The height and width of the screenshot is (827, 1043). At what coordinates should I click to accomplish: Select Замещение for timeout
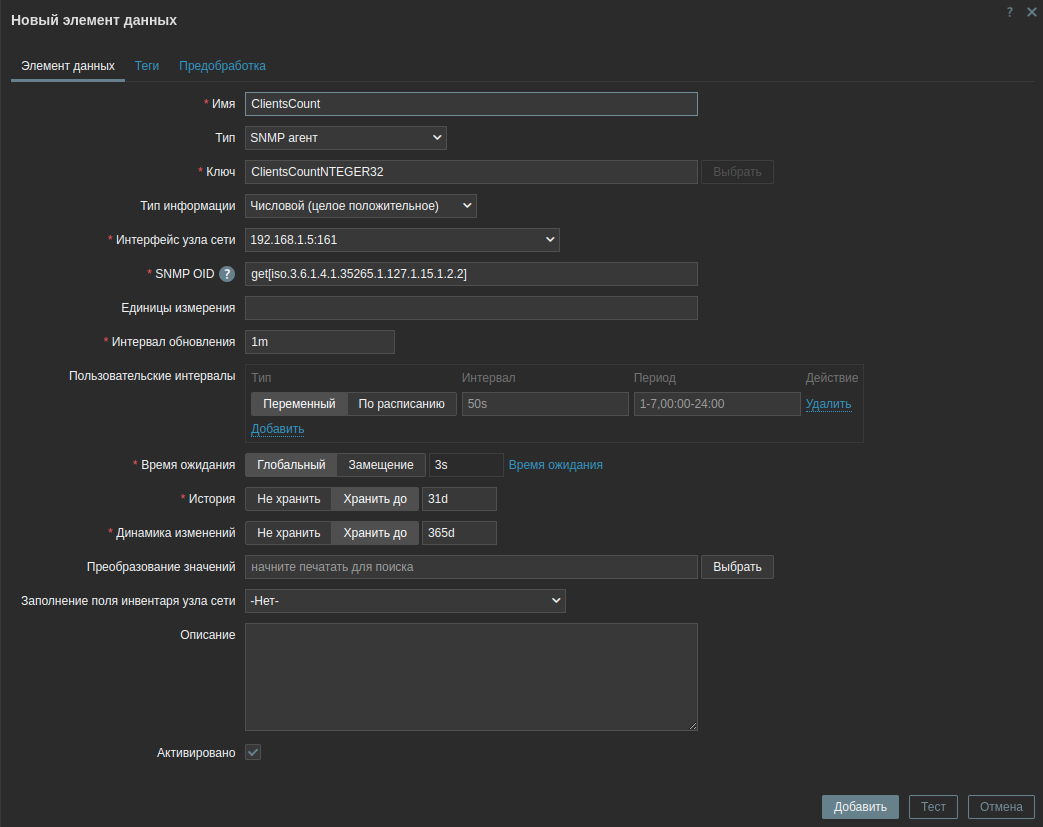380,465
